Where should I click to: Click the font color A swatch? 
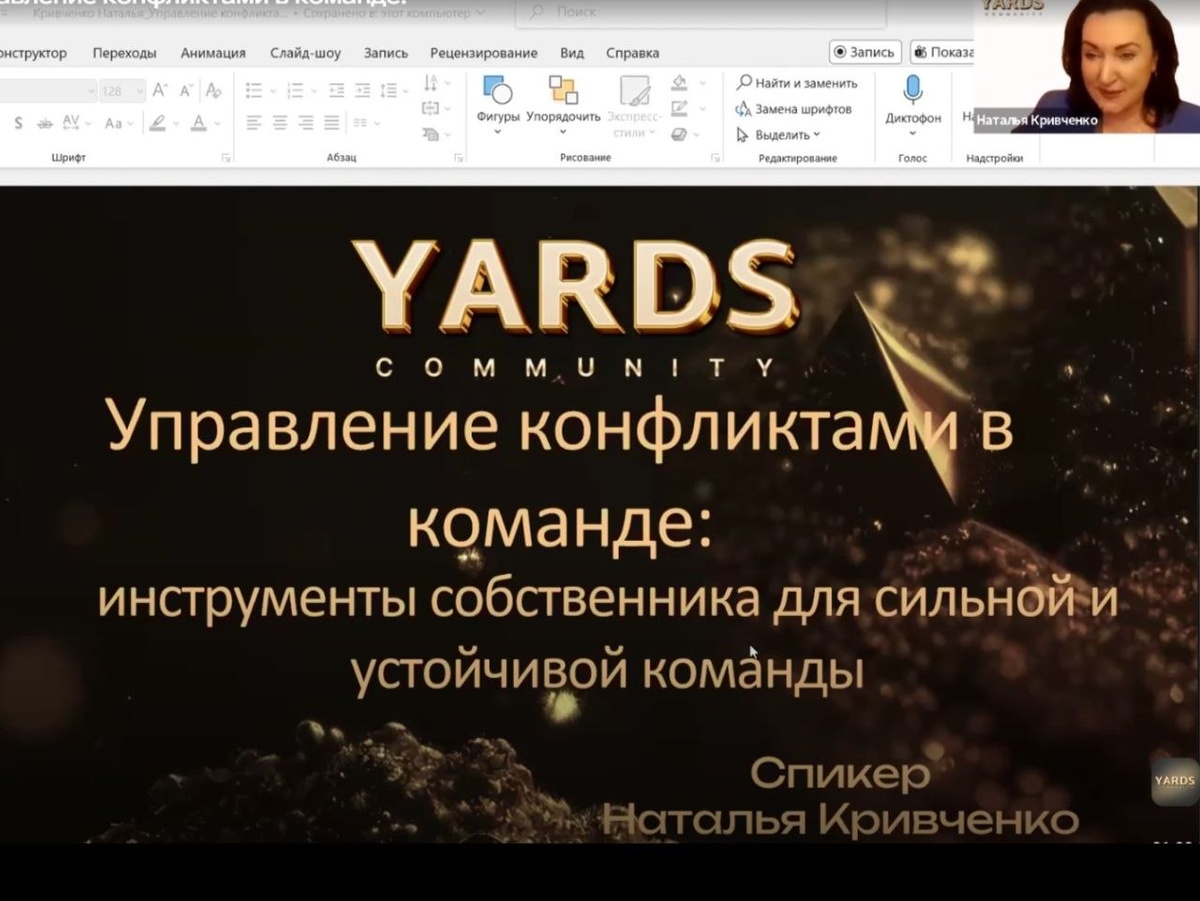click(x=199, y=123)
